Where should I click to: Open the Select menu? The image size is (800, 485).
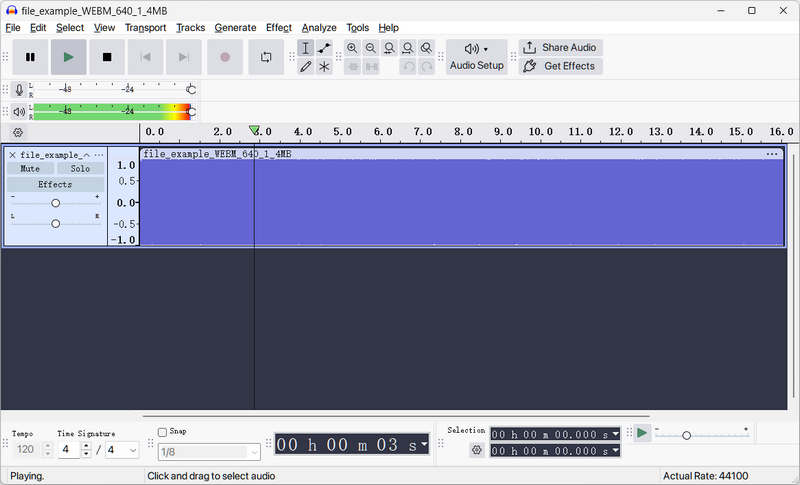pos(70,28)
